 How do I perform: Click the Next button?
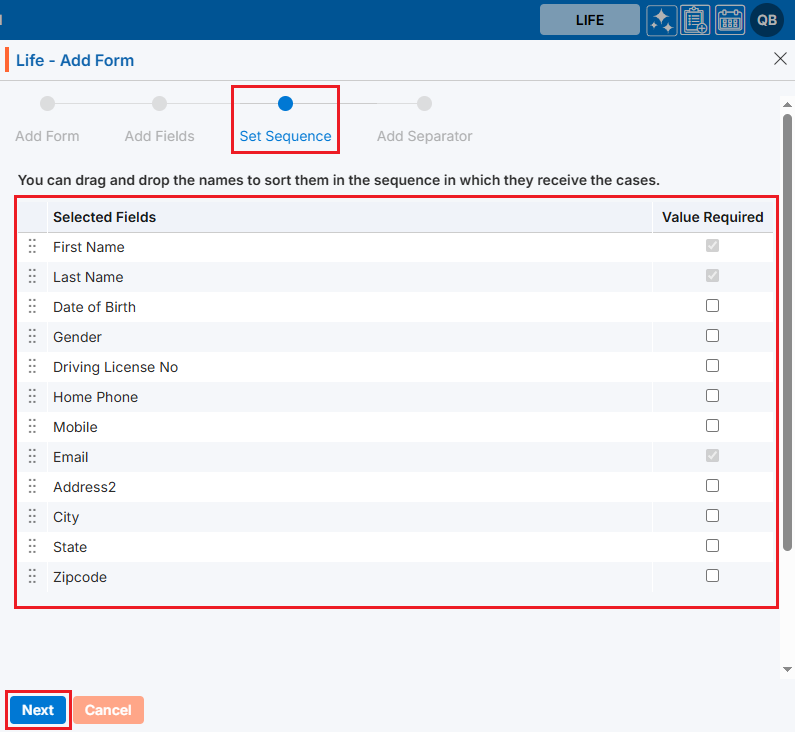tap(38, 710)
